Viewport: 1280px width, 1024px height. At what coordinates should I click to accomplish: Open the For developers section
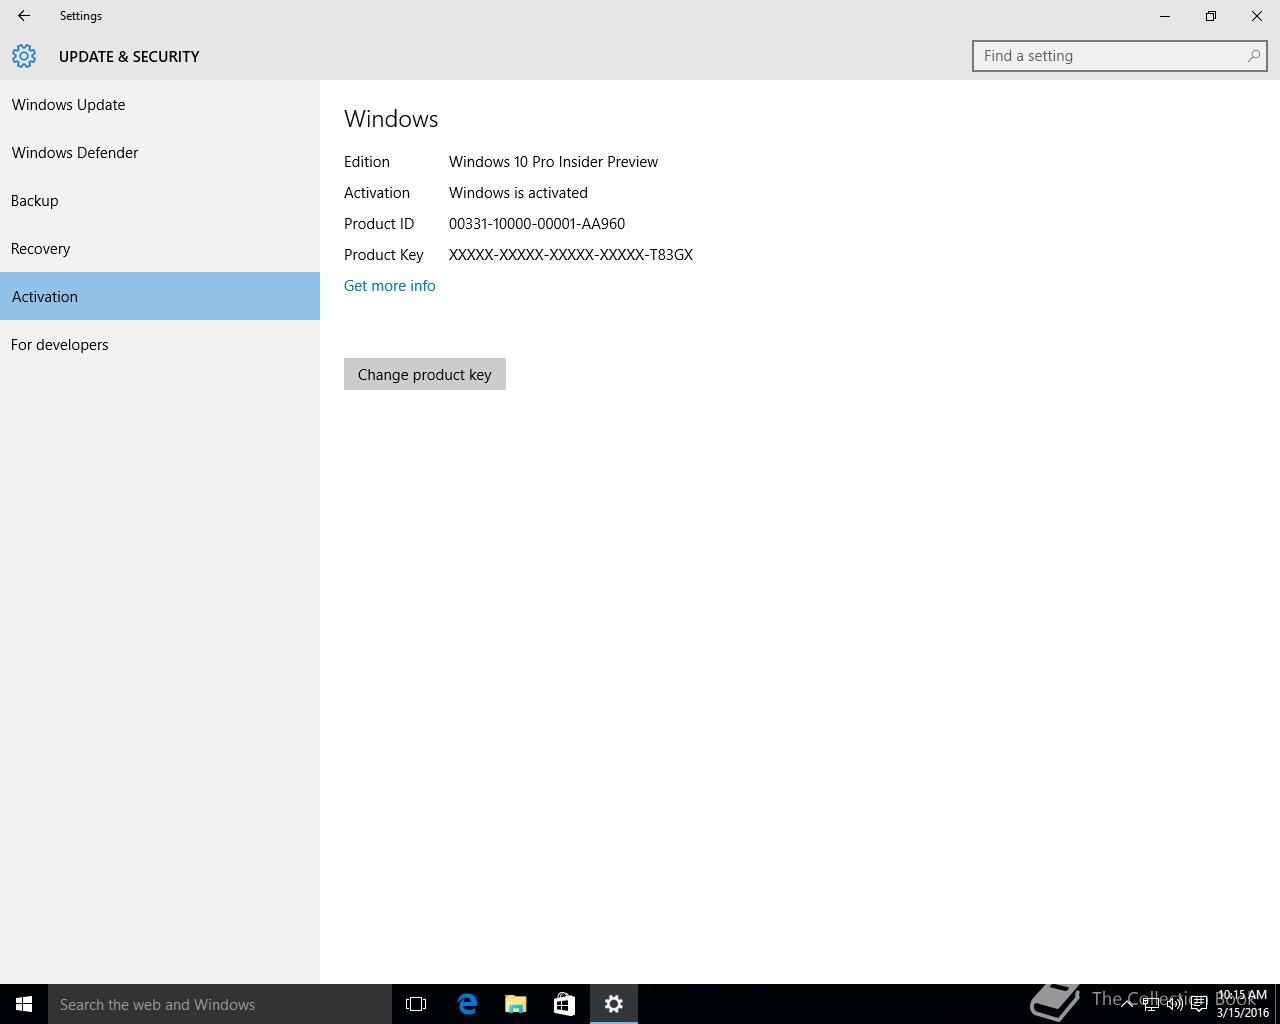(x=160, y=344)
